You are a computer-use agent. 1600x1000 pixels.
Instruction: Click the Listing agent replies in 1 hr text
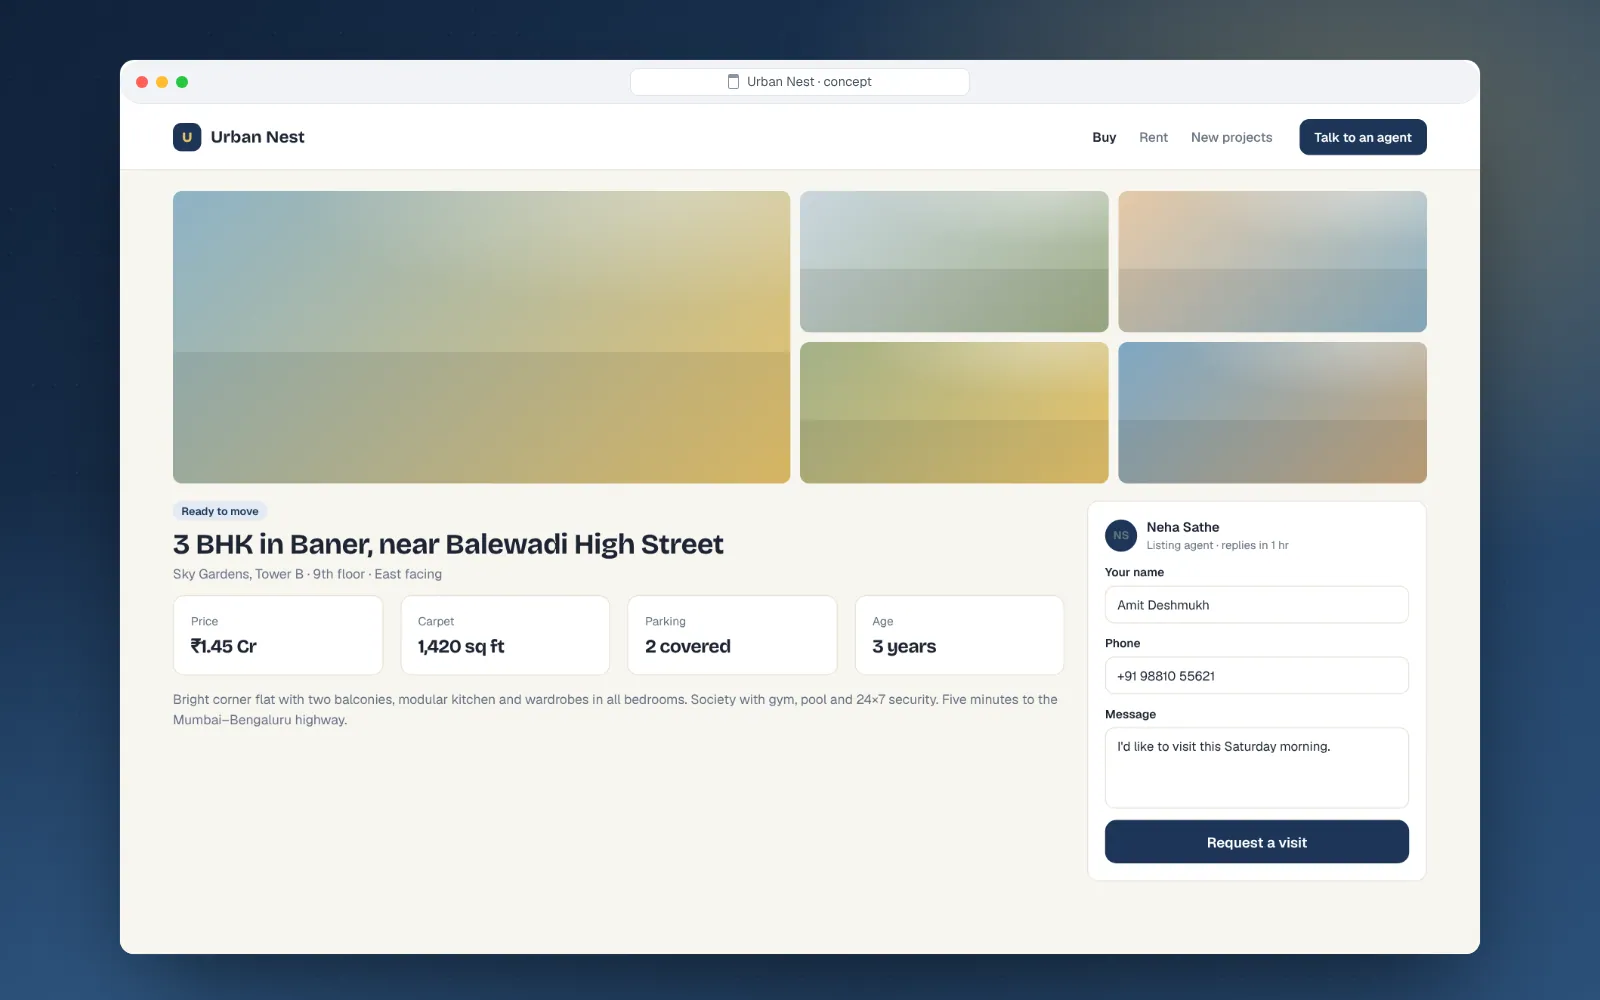pyautogui.click(x=1217, y=545)
